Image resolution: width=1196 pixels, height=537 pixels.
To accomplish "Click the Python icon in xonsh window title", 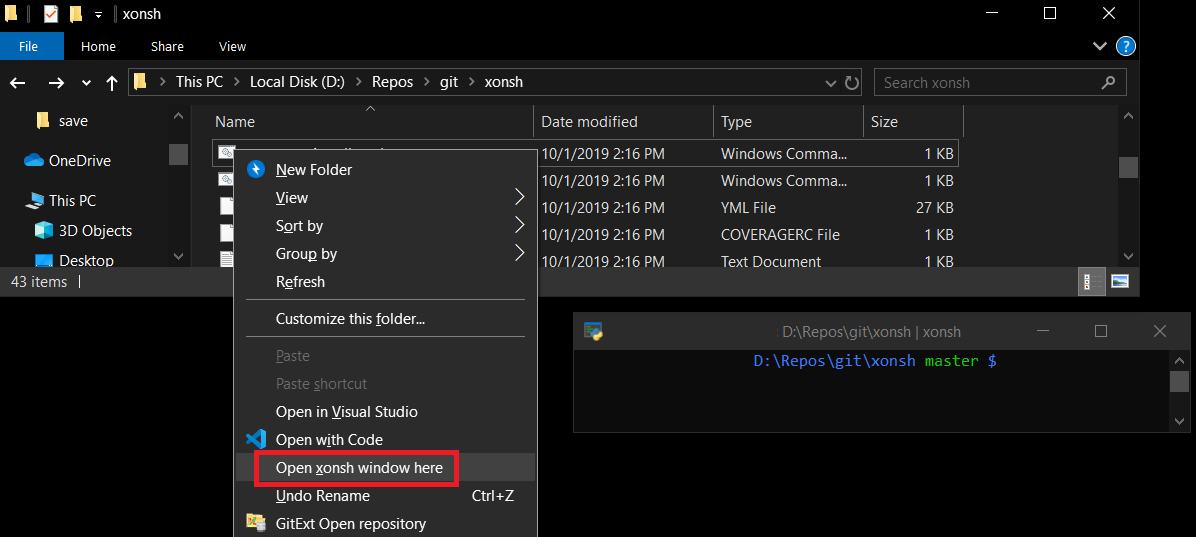I will (x=593, y=331).
